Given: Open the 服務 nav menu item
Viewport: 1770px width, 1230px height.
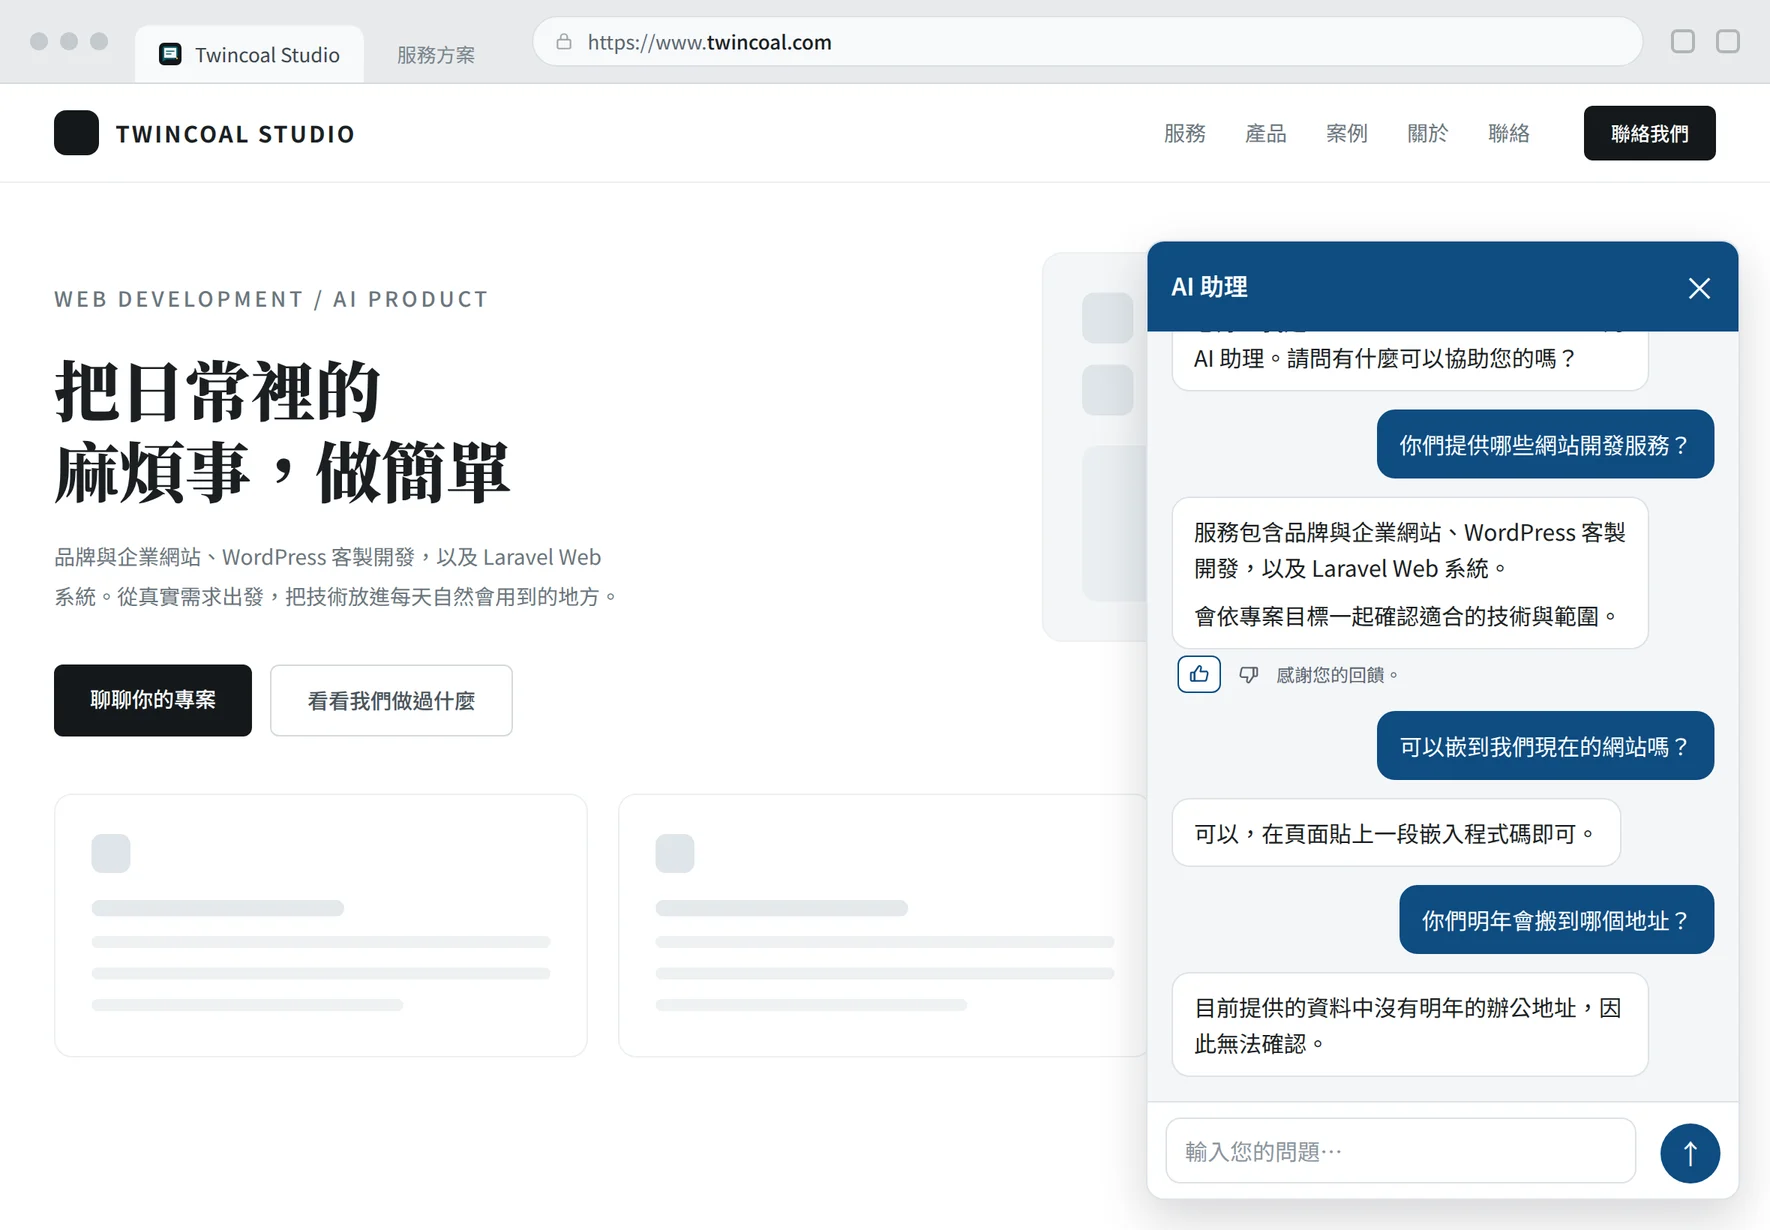Looking at the screenshot, I should tap(1185, 133).
